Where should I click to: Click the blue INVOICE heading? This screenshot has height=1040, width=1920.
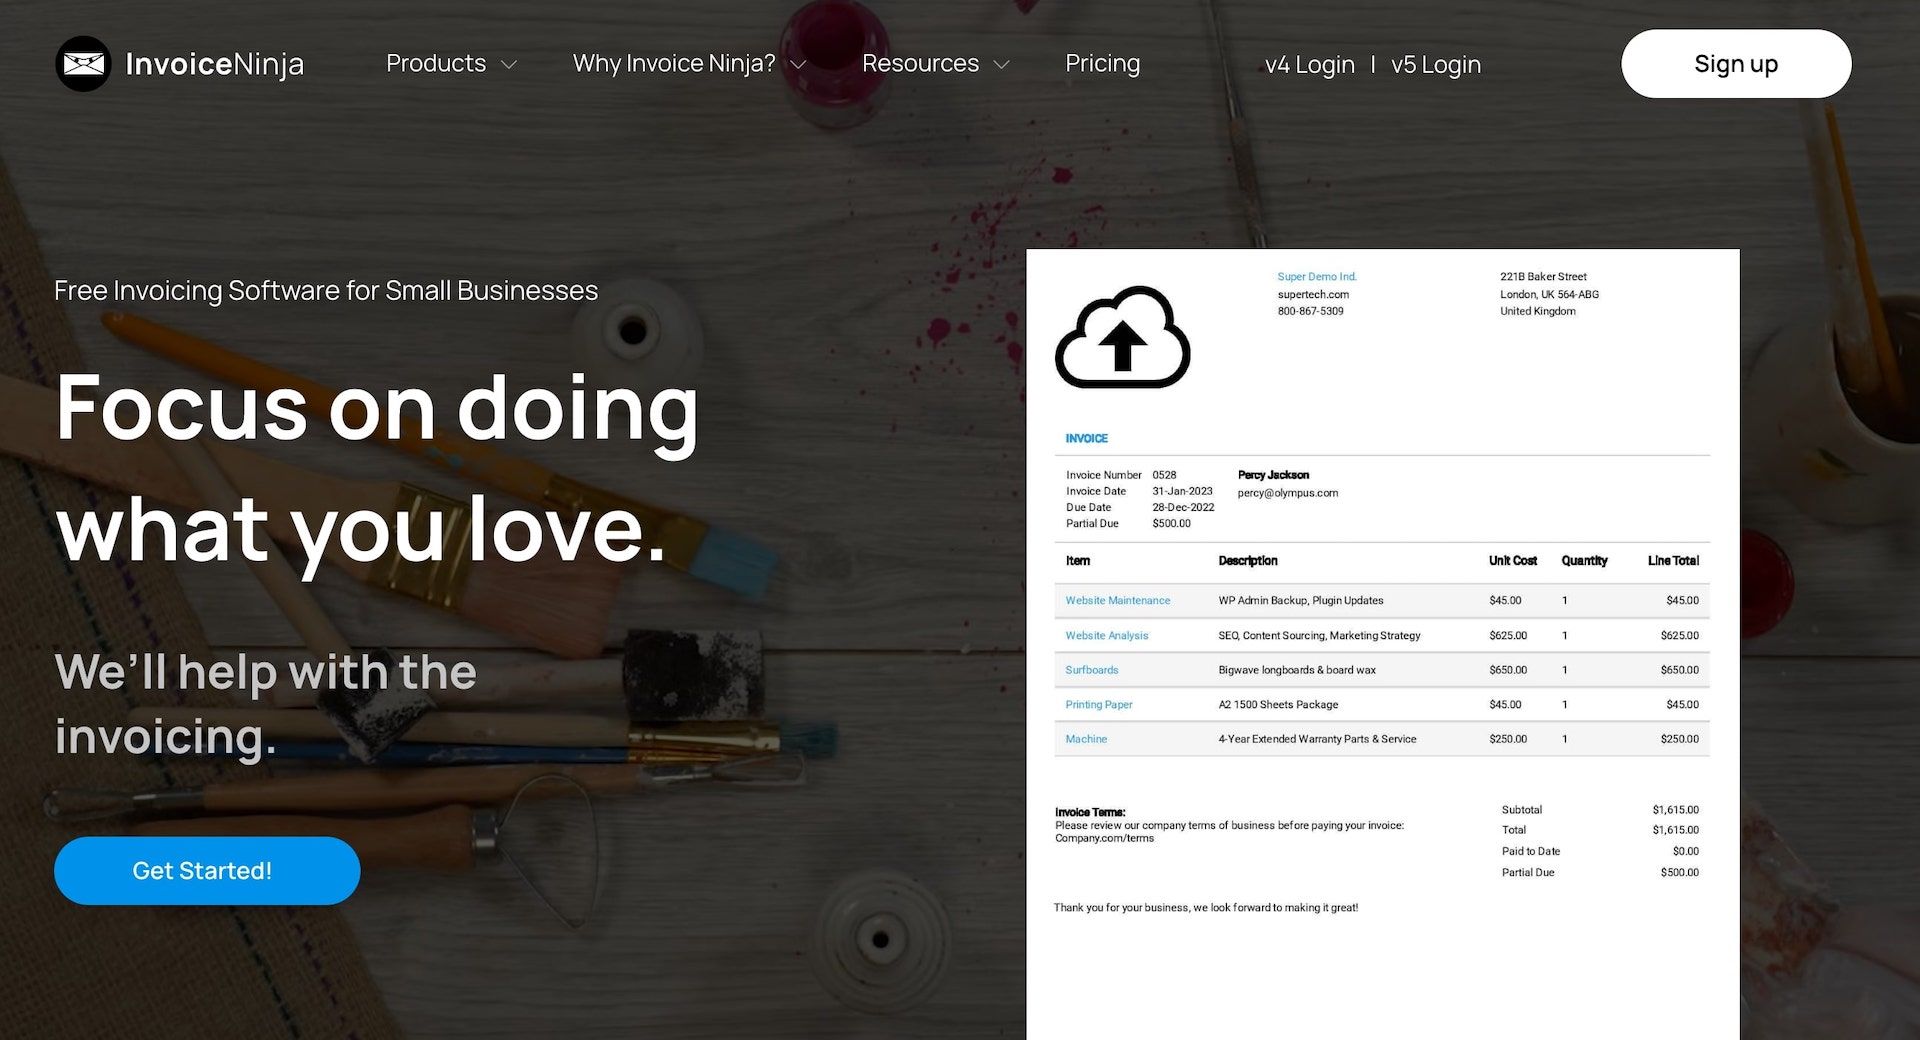tap(1086, 439)
